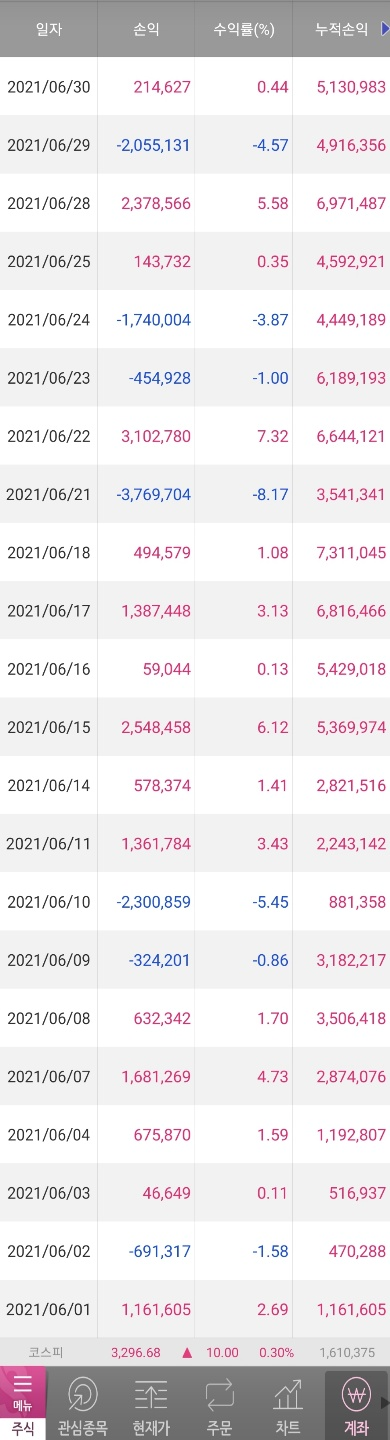Viewport: 390px width, 1440px height.
Task: Show more columns with the header arrow
Action: 384,29
